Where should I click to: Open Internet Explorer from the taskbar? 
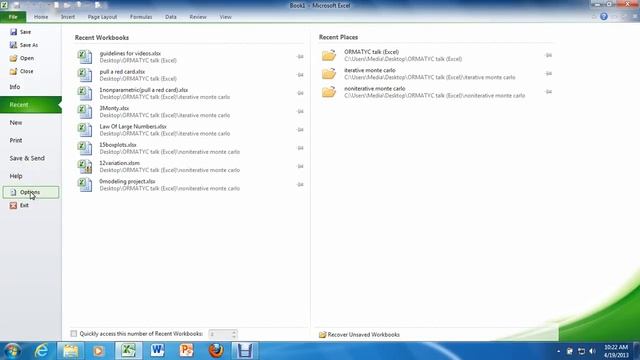[x=41, y=351]
